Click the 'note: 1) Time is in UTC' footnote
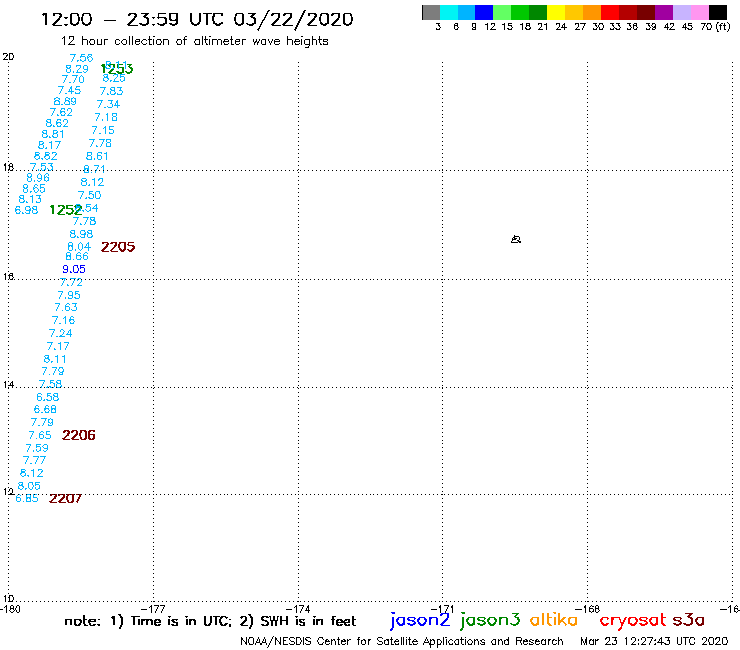Viewport: 740px width, 650px height. tap(210, 621)
